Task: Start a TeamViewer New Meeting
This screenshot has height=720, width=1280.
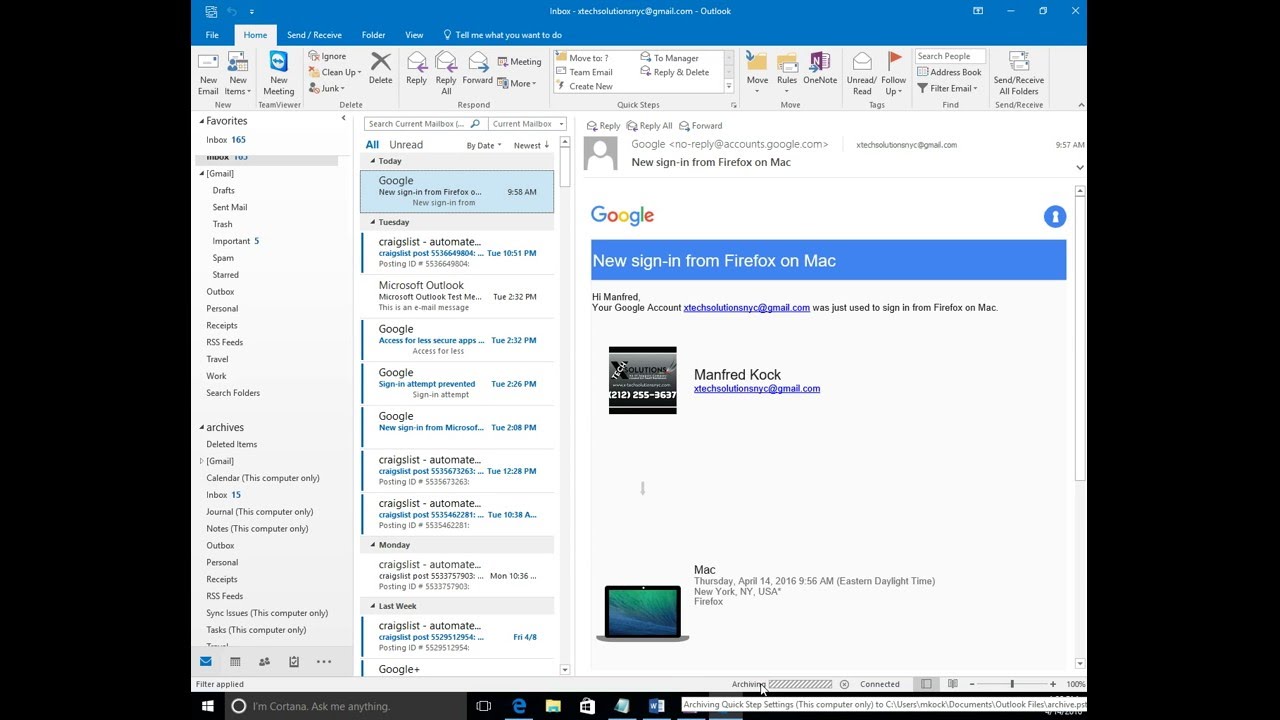Action: 279,73
